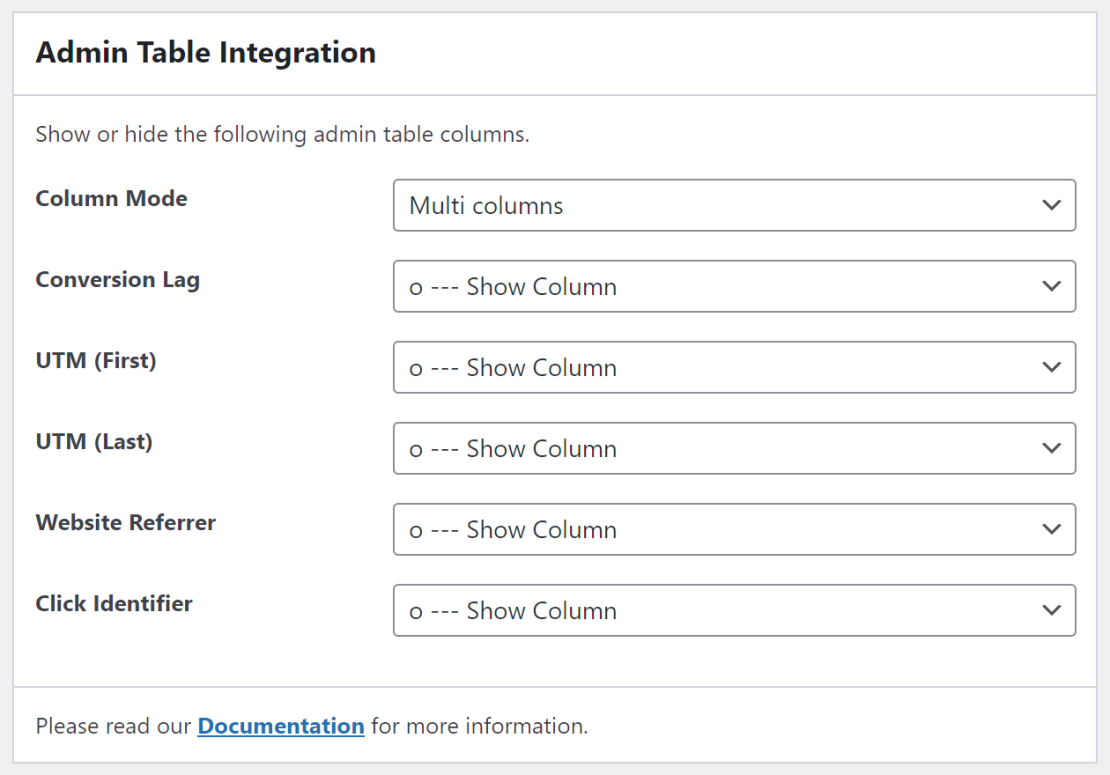1110x775 pixels.
Task: Click the Column Mode dropdown chevron
Action: 1051,205
